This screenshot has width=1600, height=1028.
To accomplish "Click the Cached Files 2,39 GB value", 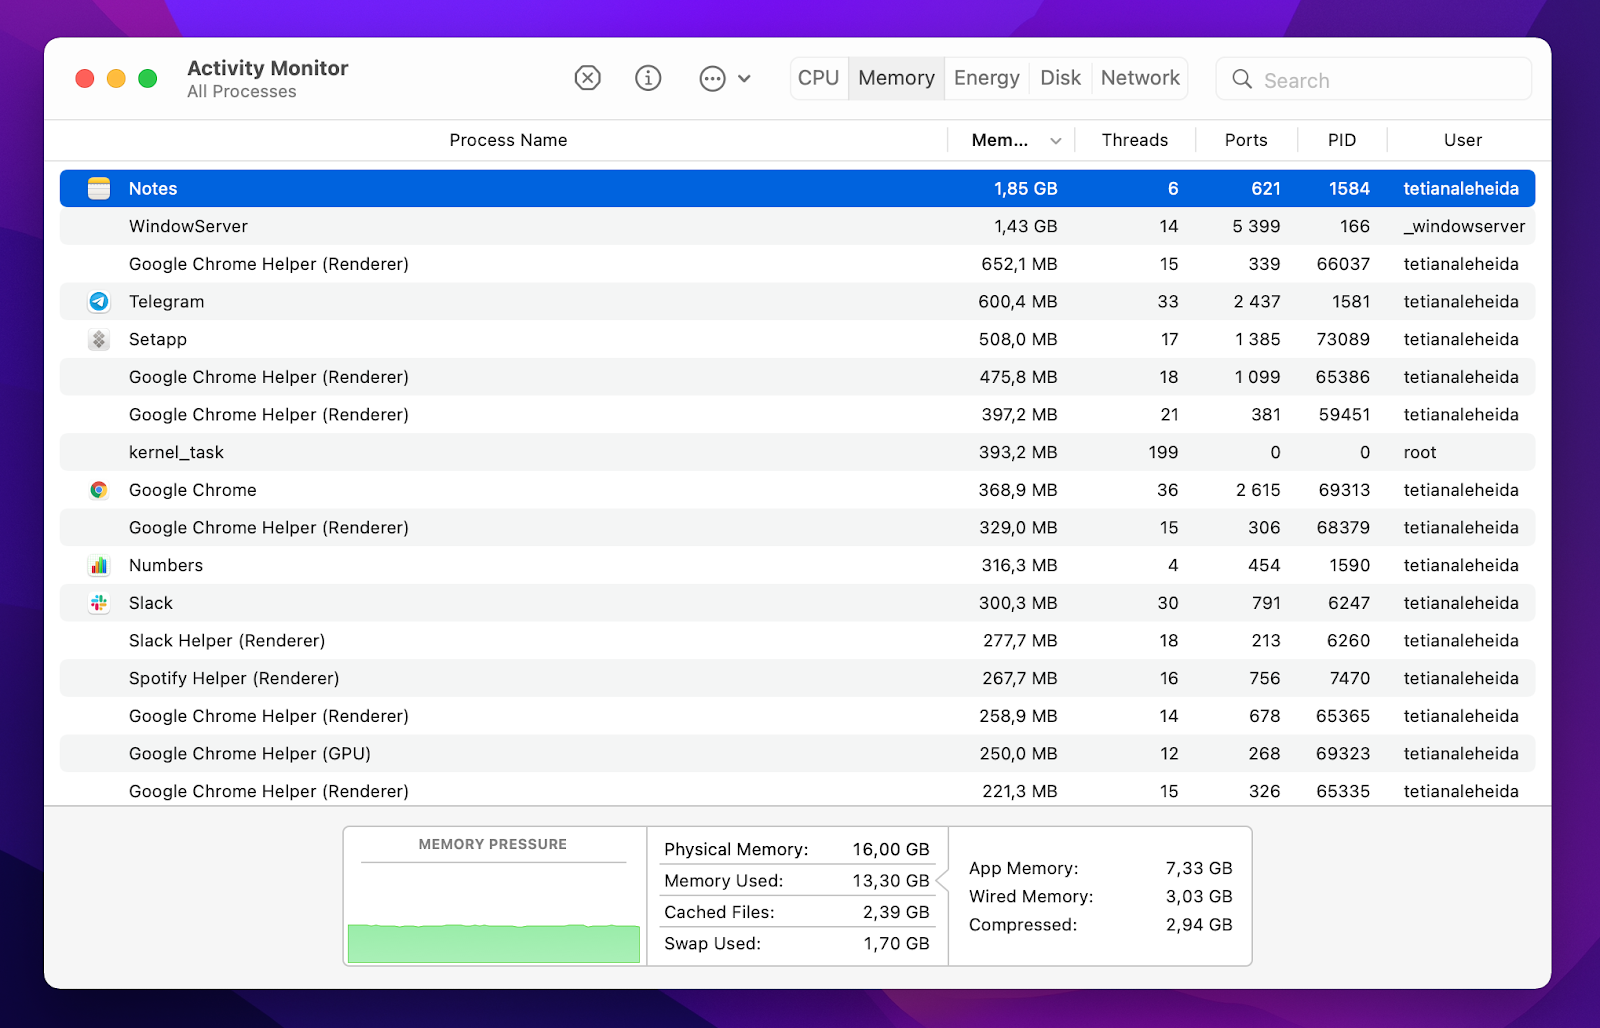I will point(896,912).
